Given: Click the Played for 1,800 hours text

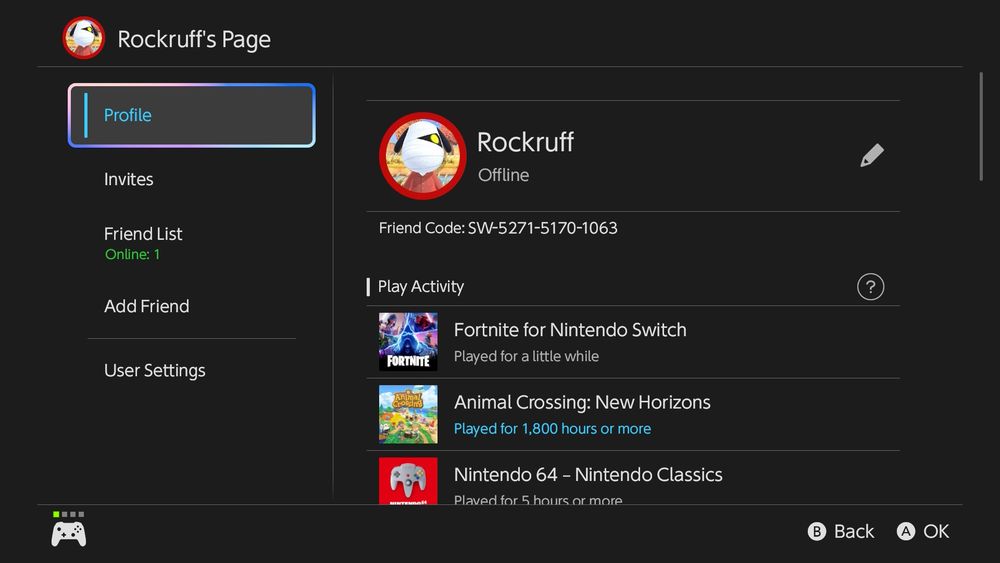Looking at the screenshot, I should pos(552,428).
